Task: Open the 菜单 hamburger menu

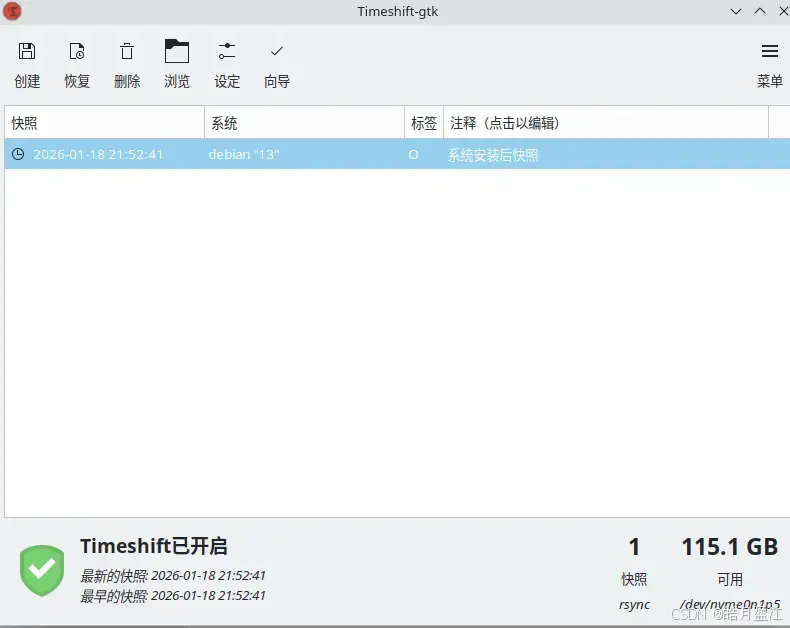Action: point(769,51)
